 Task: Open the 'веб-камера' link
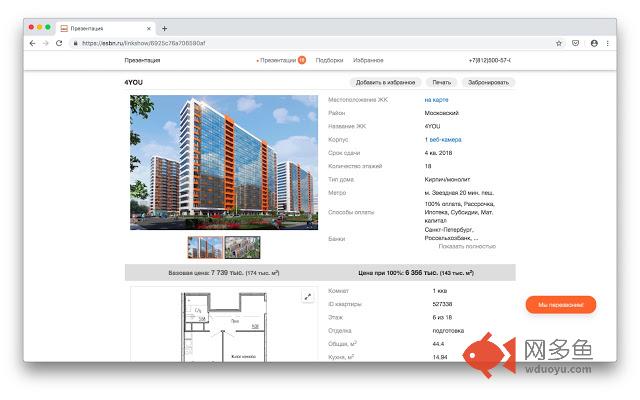[x=445, y=140]
